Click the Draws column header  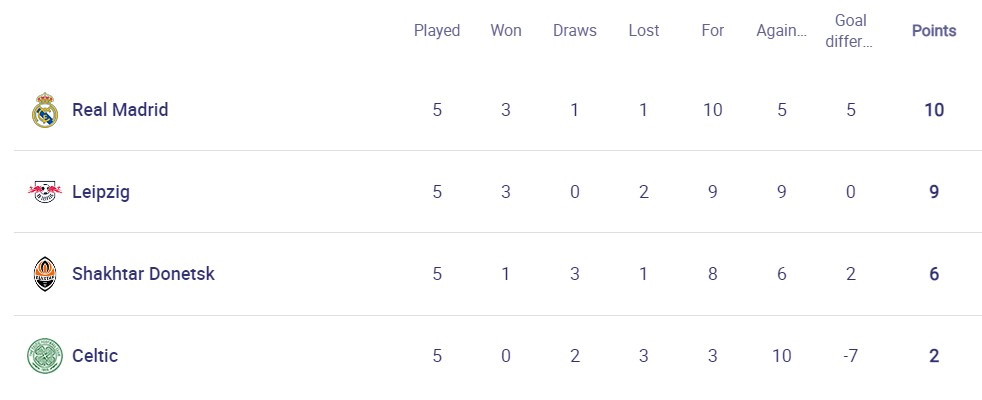pyautogui.click(x=575, y=31)
